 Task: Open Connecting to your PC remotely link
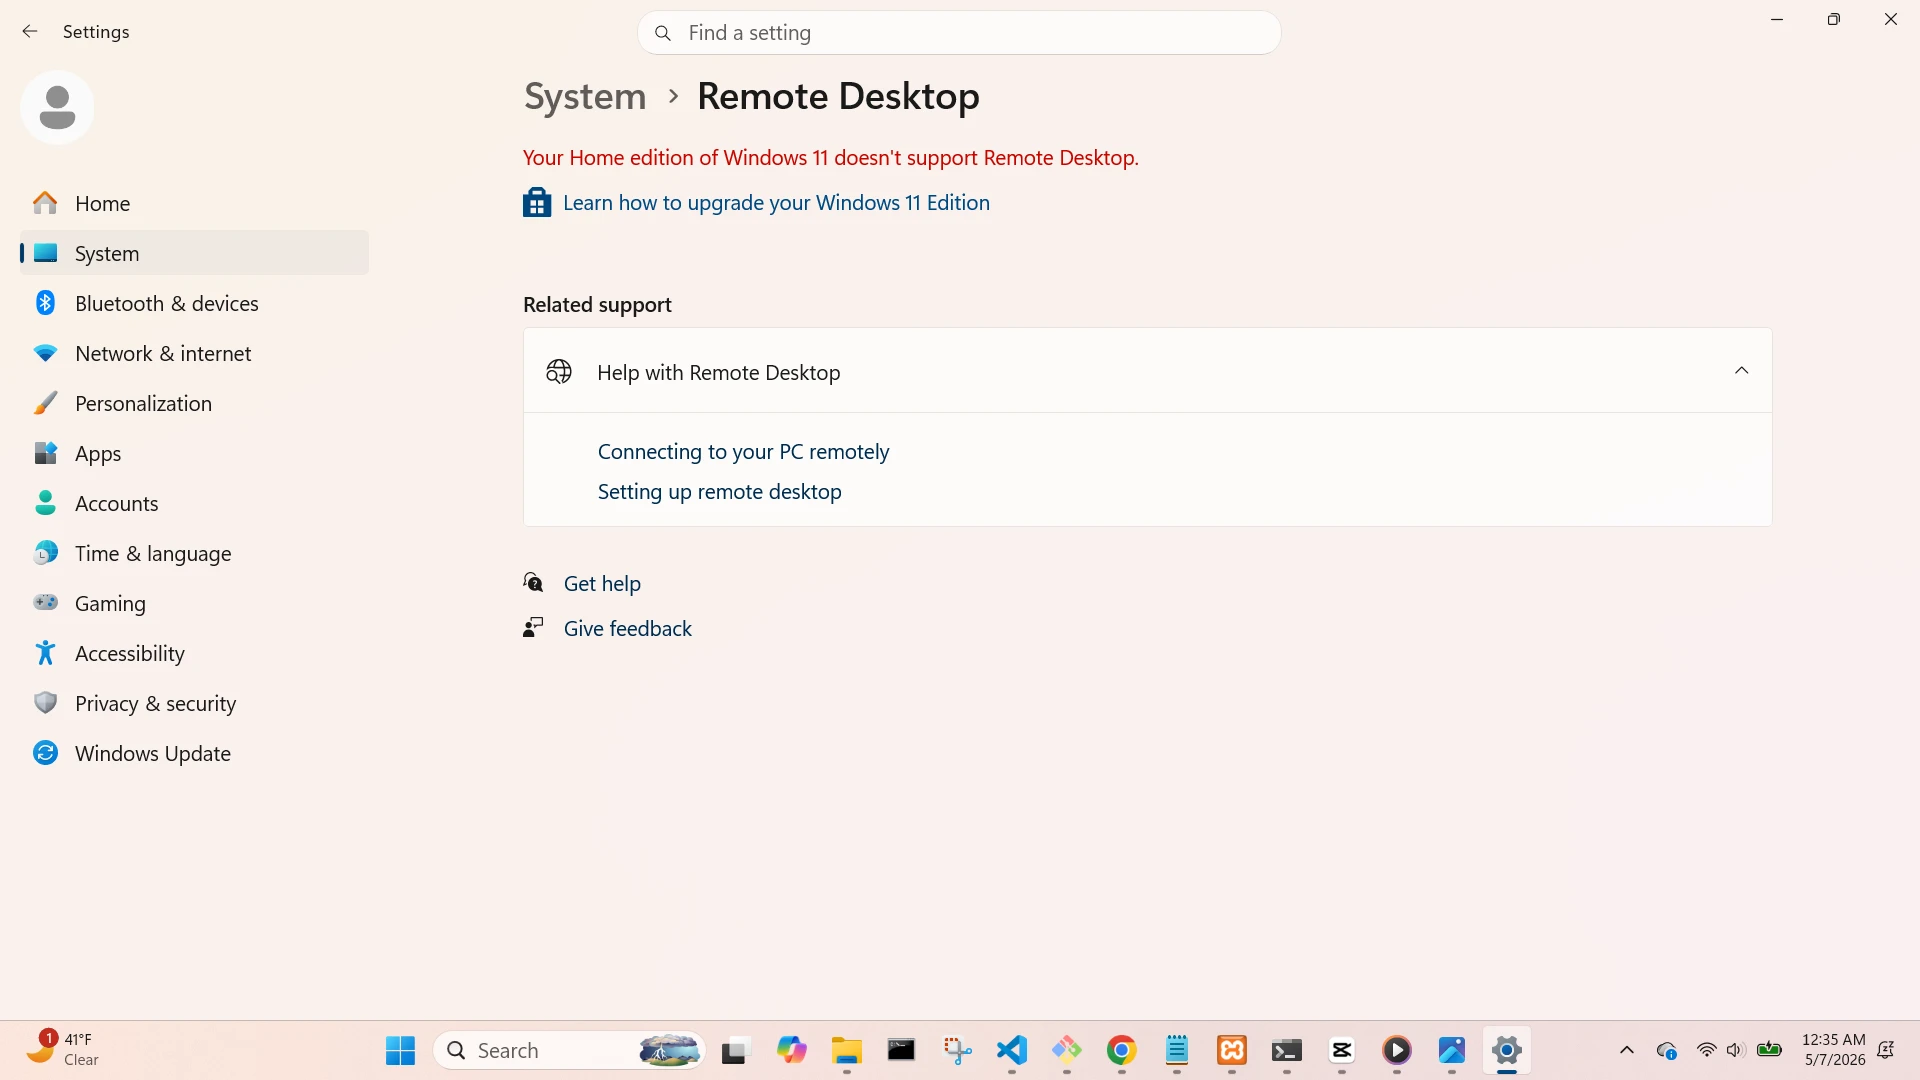tap(743, 452)
